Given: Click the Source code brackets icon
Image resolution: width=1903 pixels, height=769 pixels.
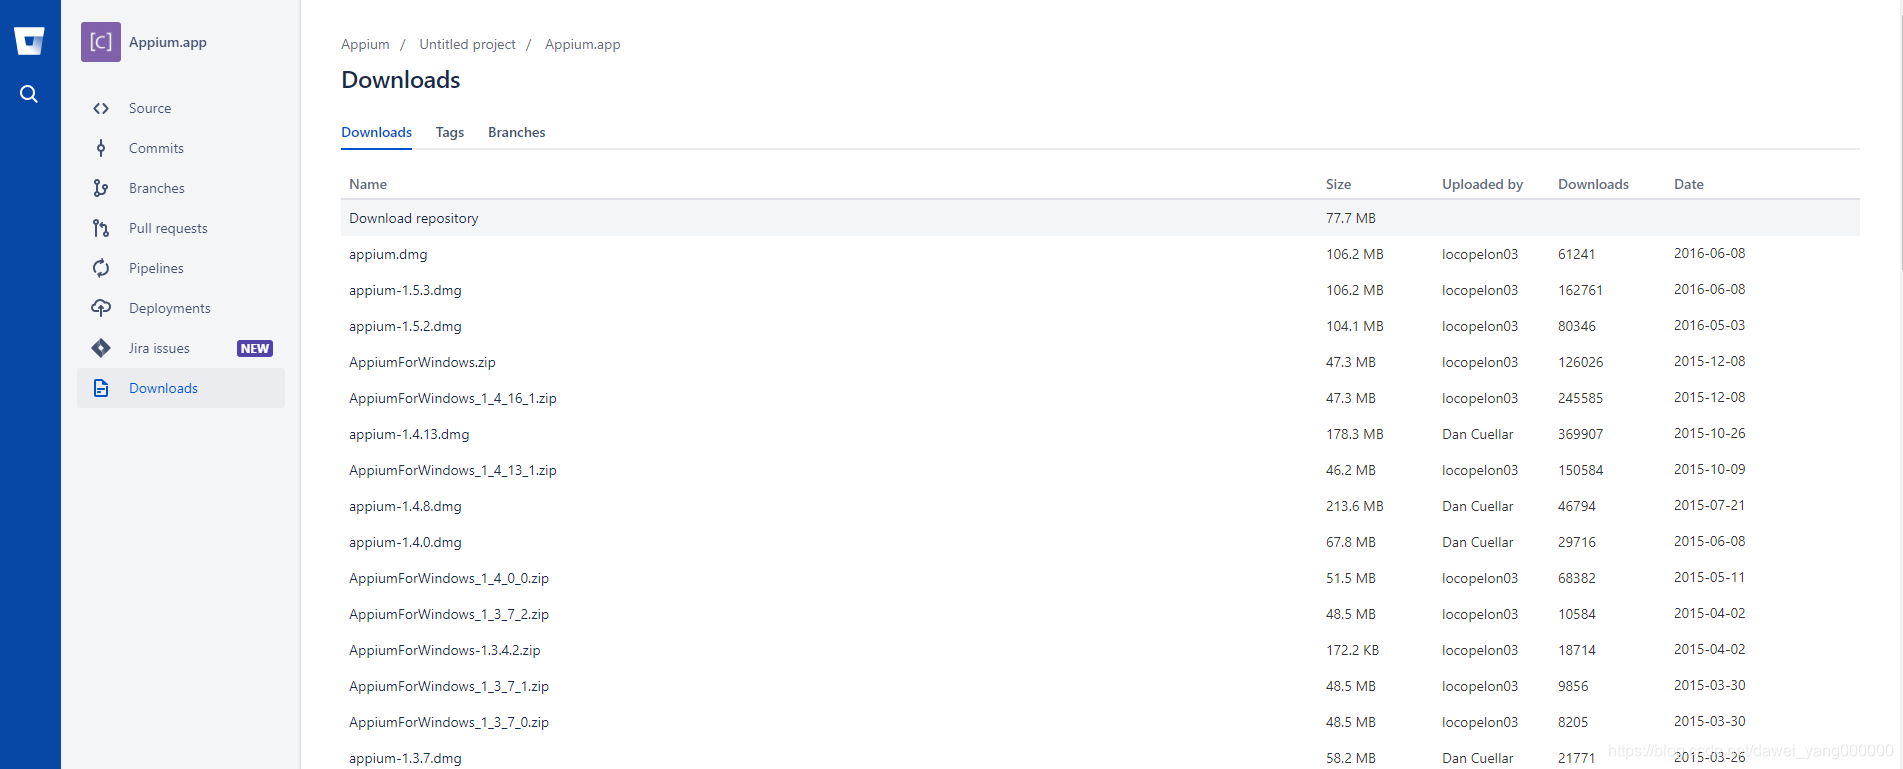Looking at the screenshot, I should click(101, 108).
